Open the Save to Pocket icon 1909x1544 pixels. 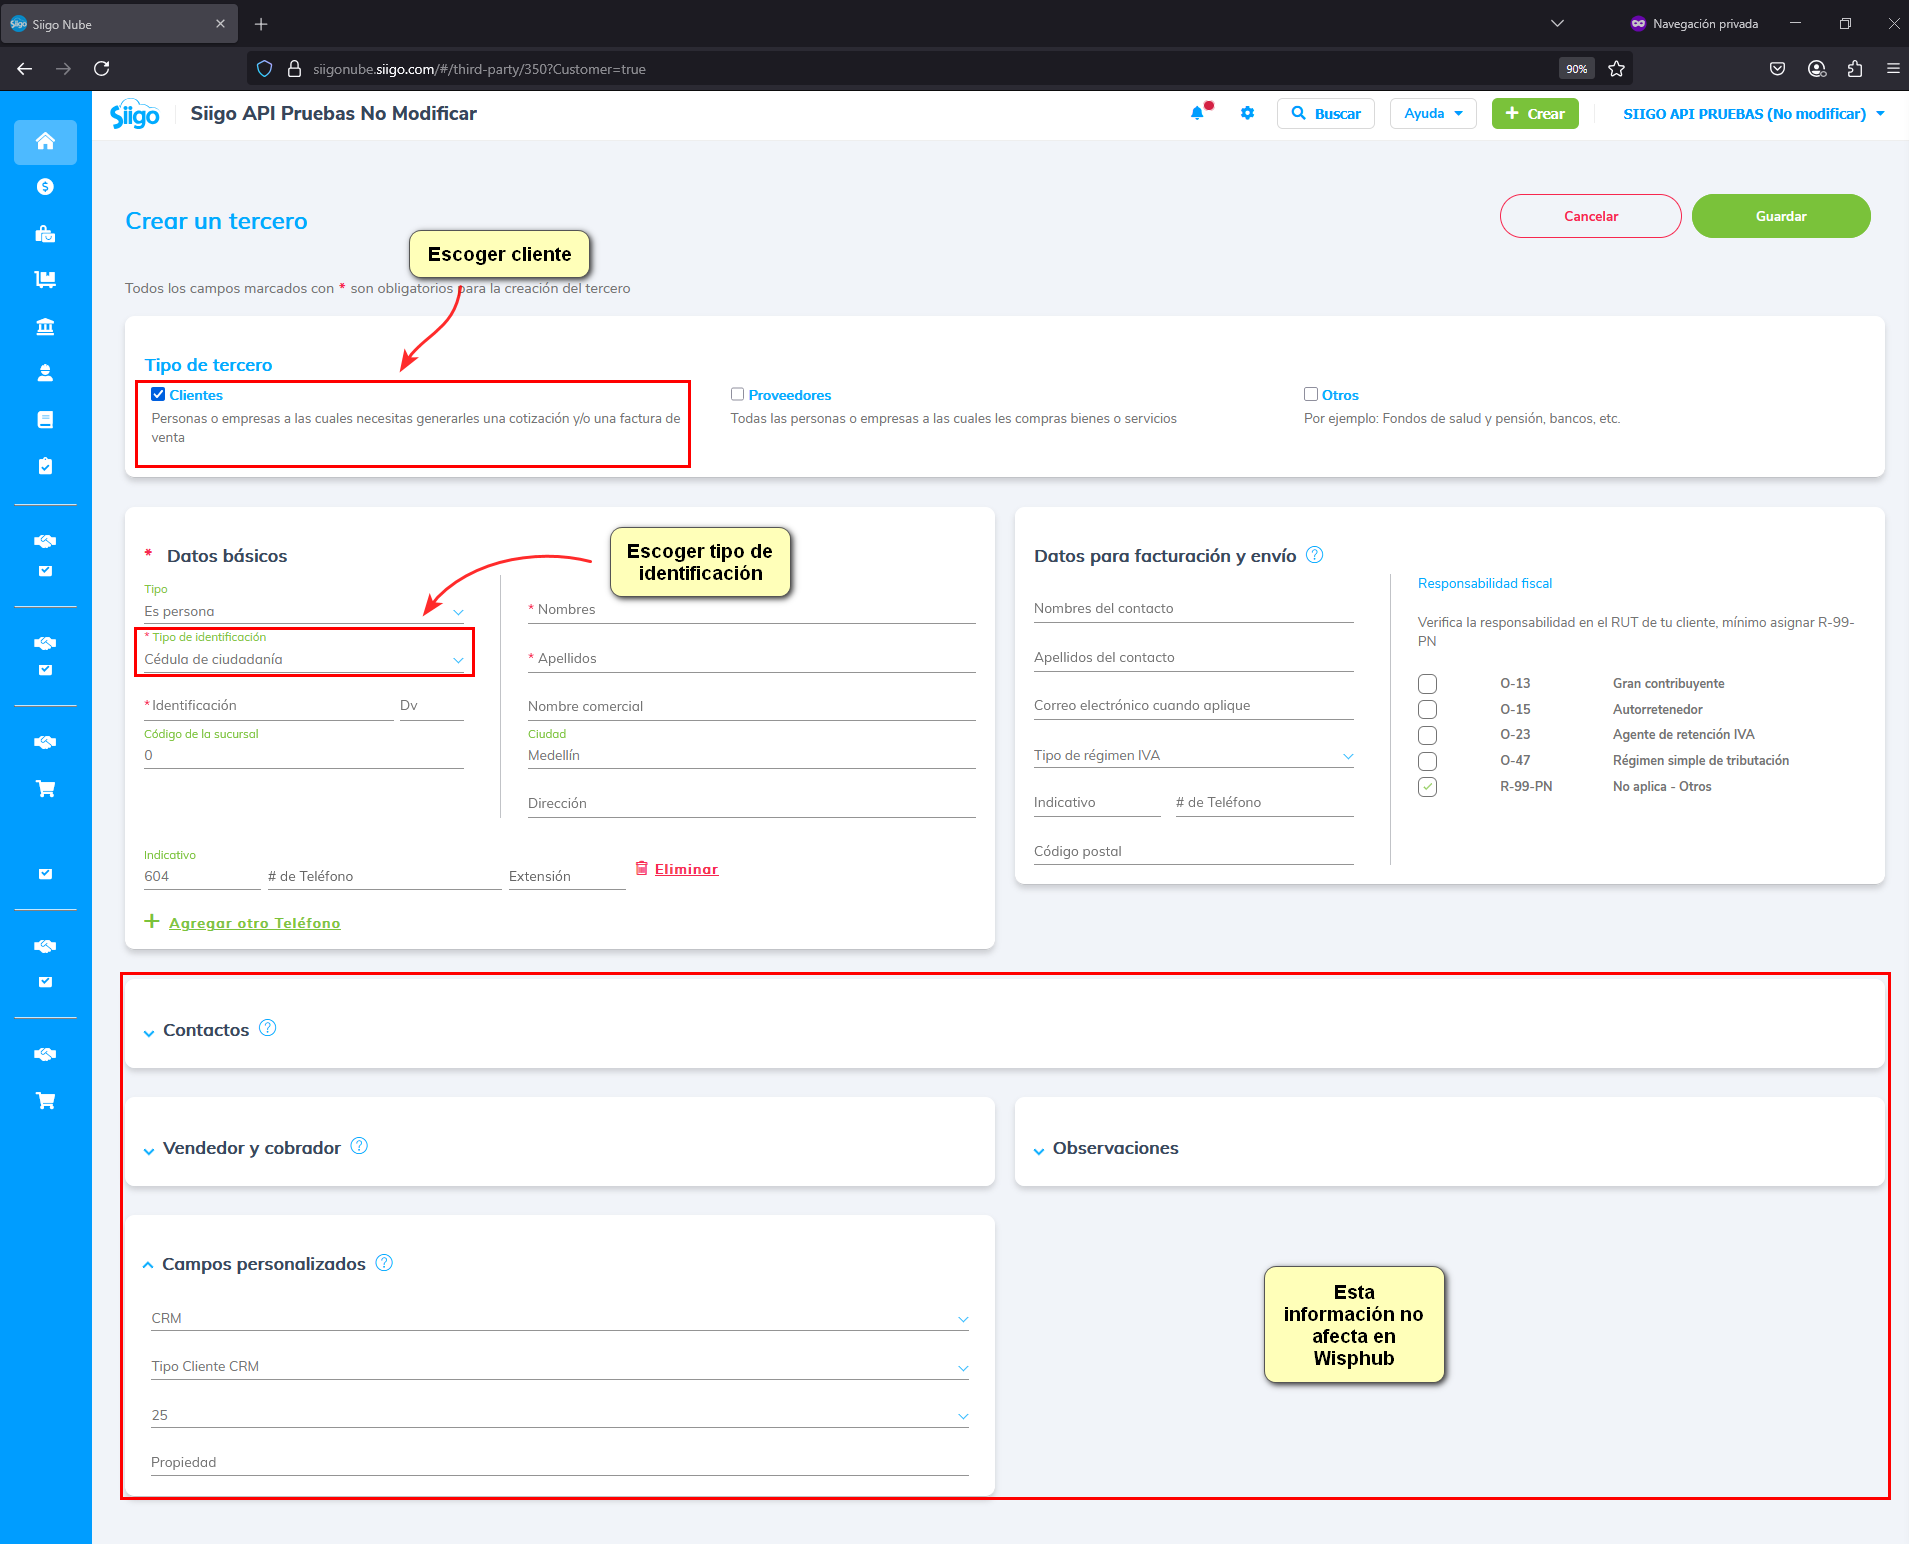coord(1777,69)
